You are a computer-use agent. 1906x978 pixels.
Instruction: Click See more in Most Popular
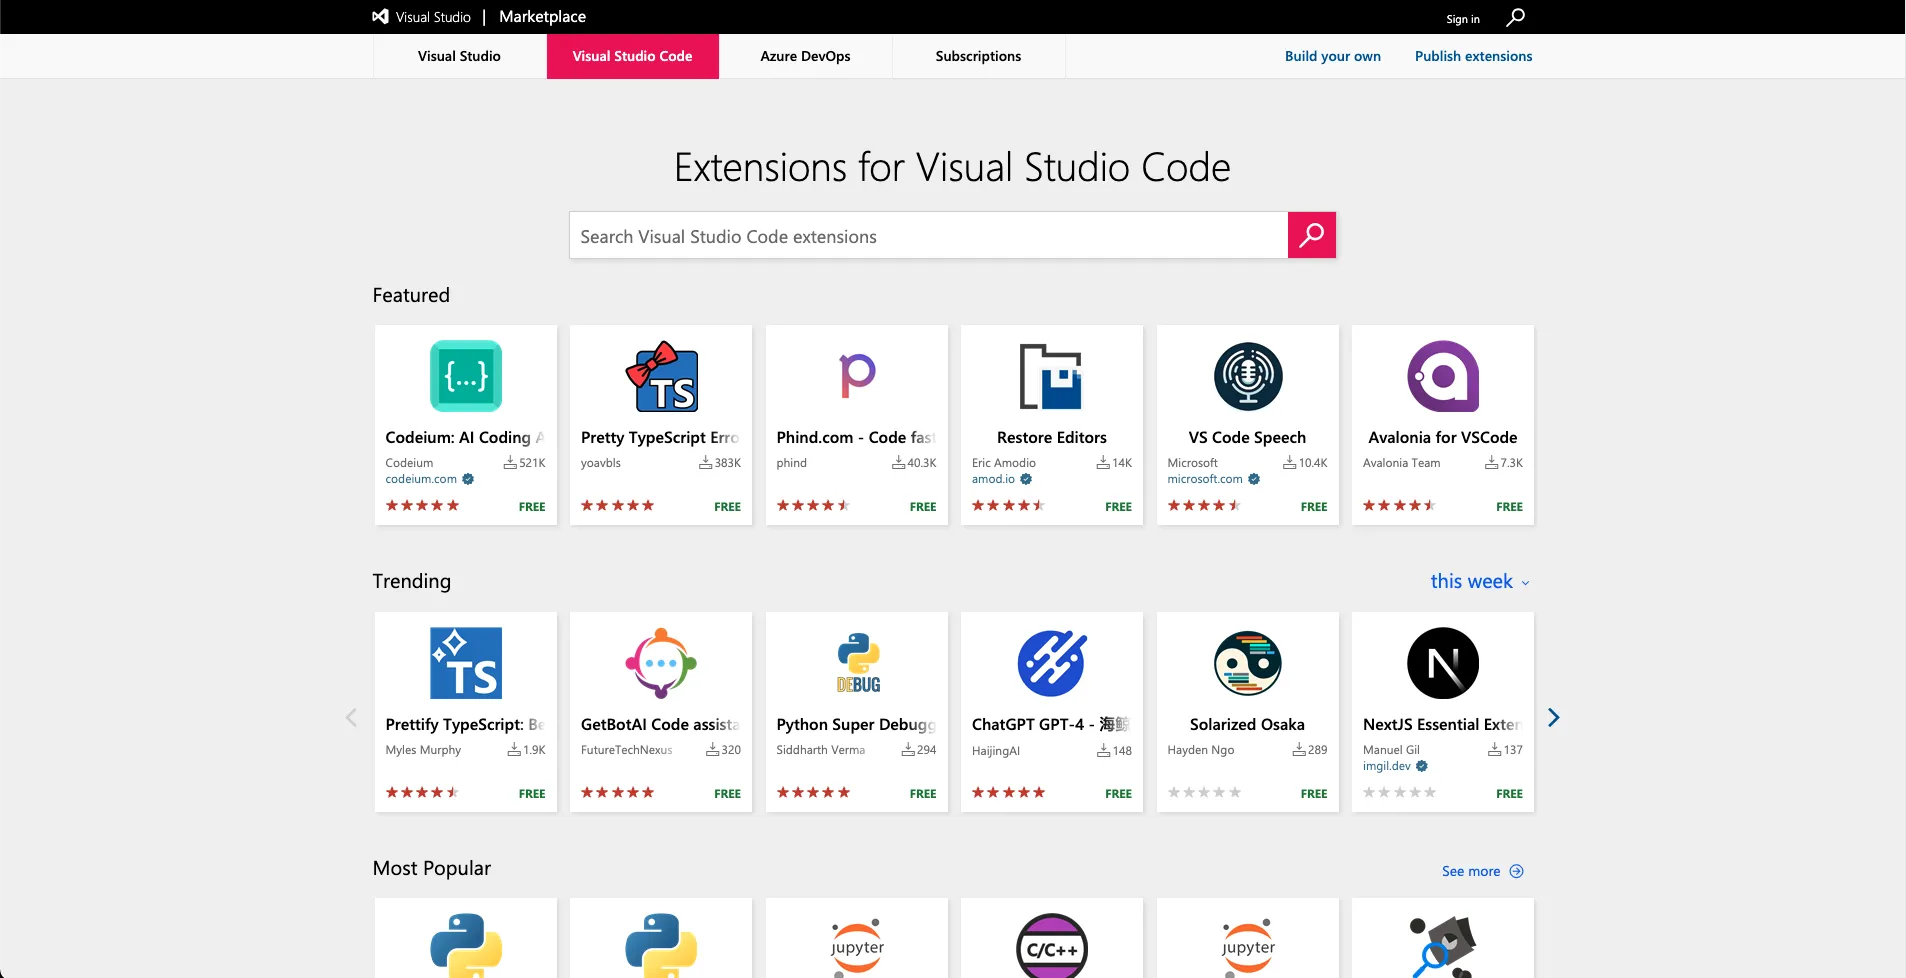1471,871
